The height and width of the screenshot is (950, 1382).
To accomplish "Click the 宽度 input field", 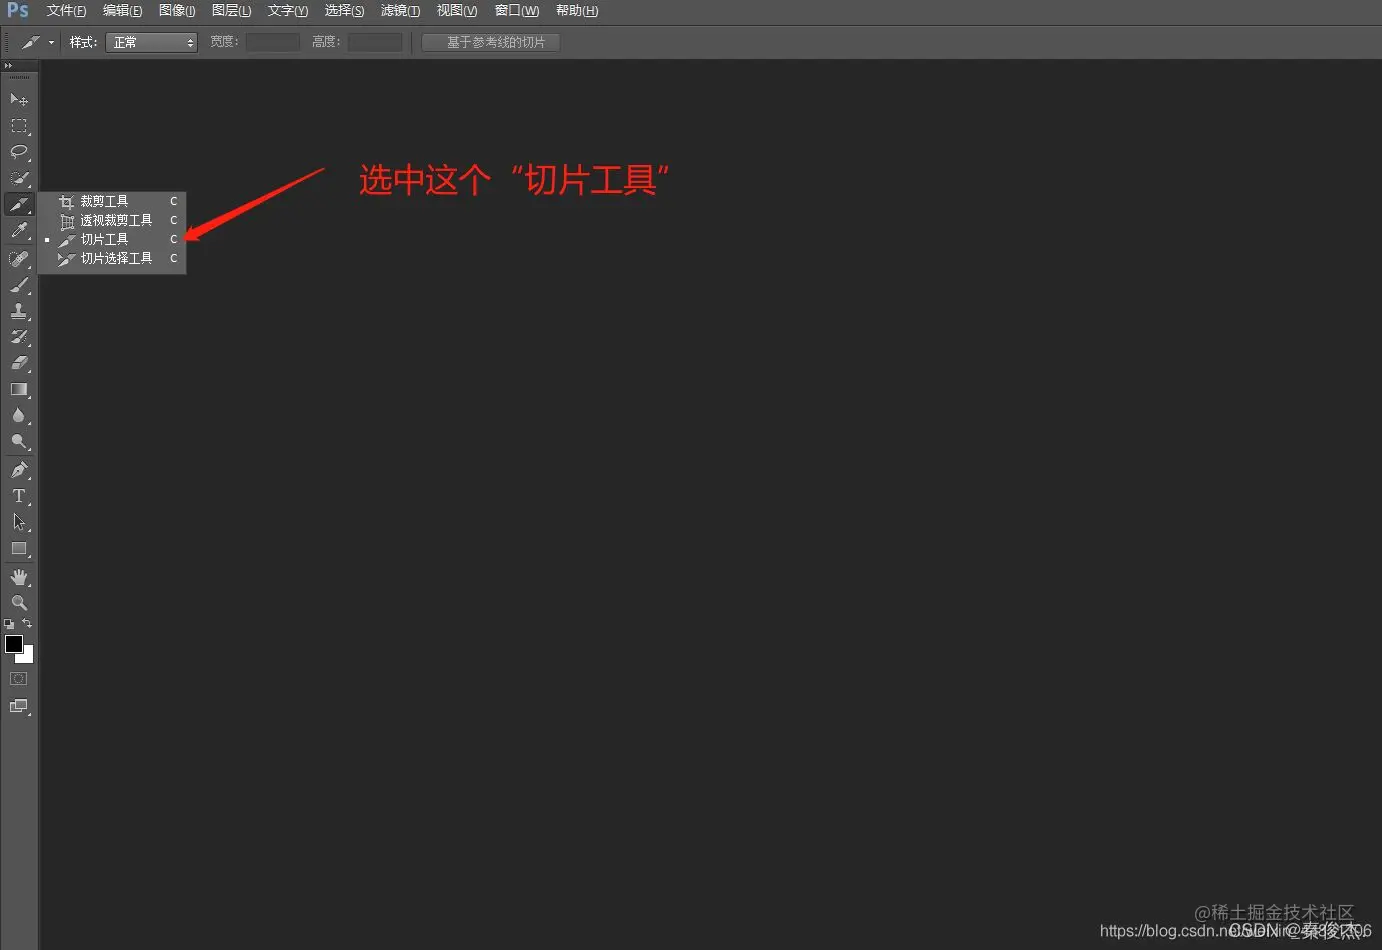I will coord(272,42).
